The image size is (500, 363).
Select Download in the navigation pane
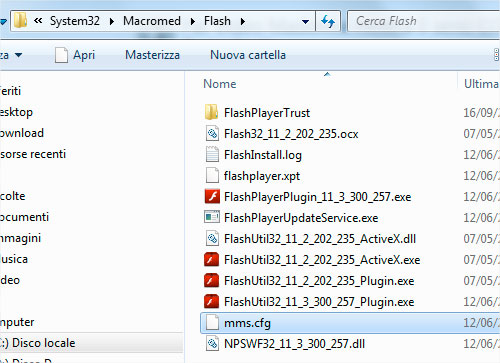click(22, 133)
